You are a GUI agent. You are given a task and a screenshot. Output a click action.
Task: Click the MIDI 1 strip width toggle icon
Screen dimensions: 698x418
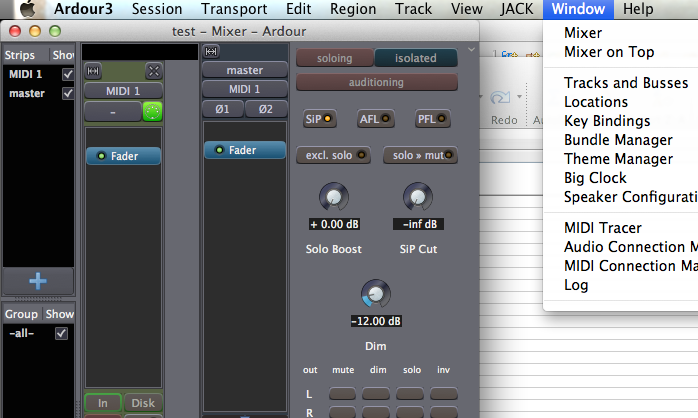(x=93, y=71)
